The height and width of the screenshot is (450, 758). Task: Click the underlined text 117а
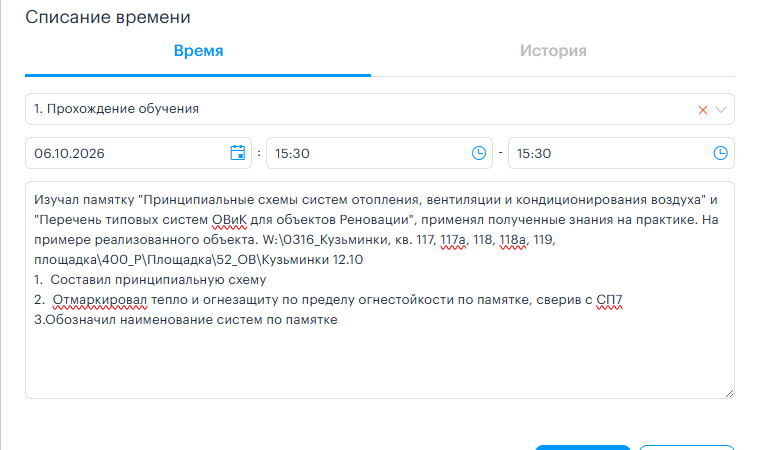[453, 240]
